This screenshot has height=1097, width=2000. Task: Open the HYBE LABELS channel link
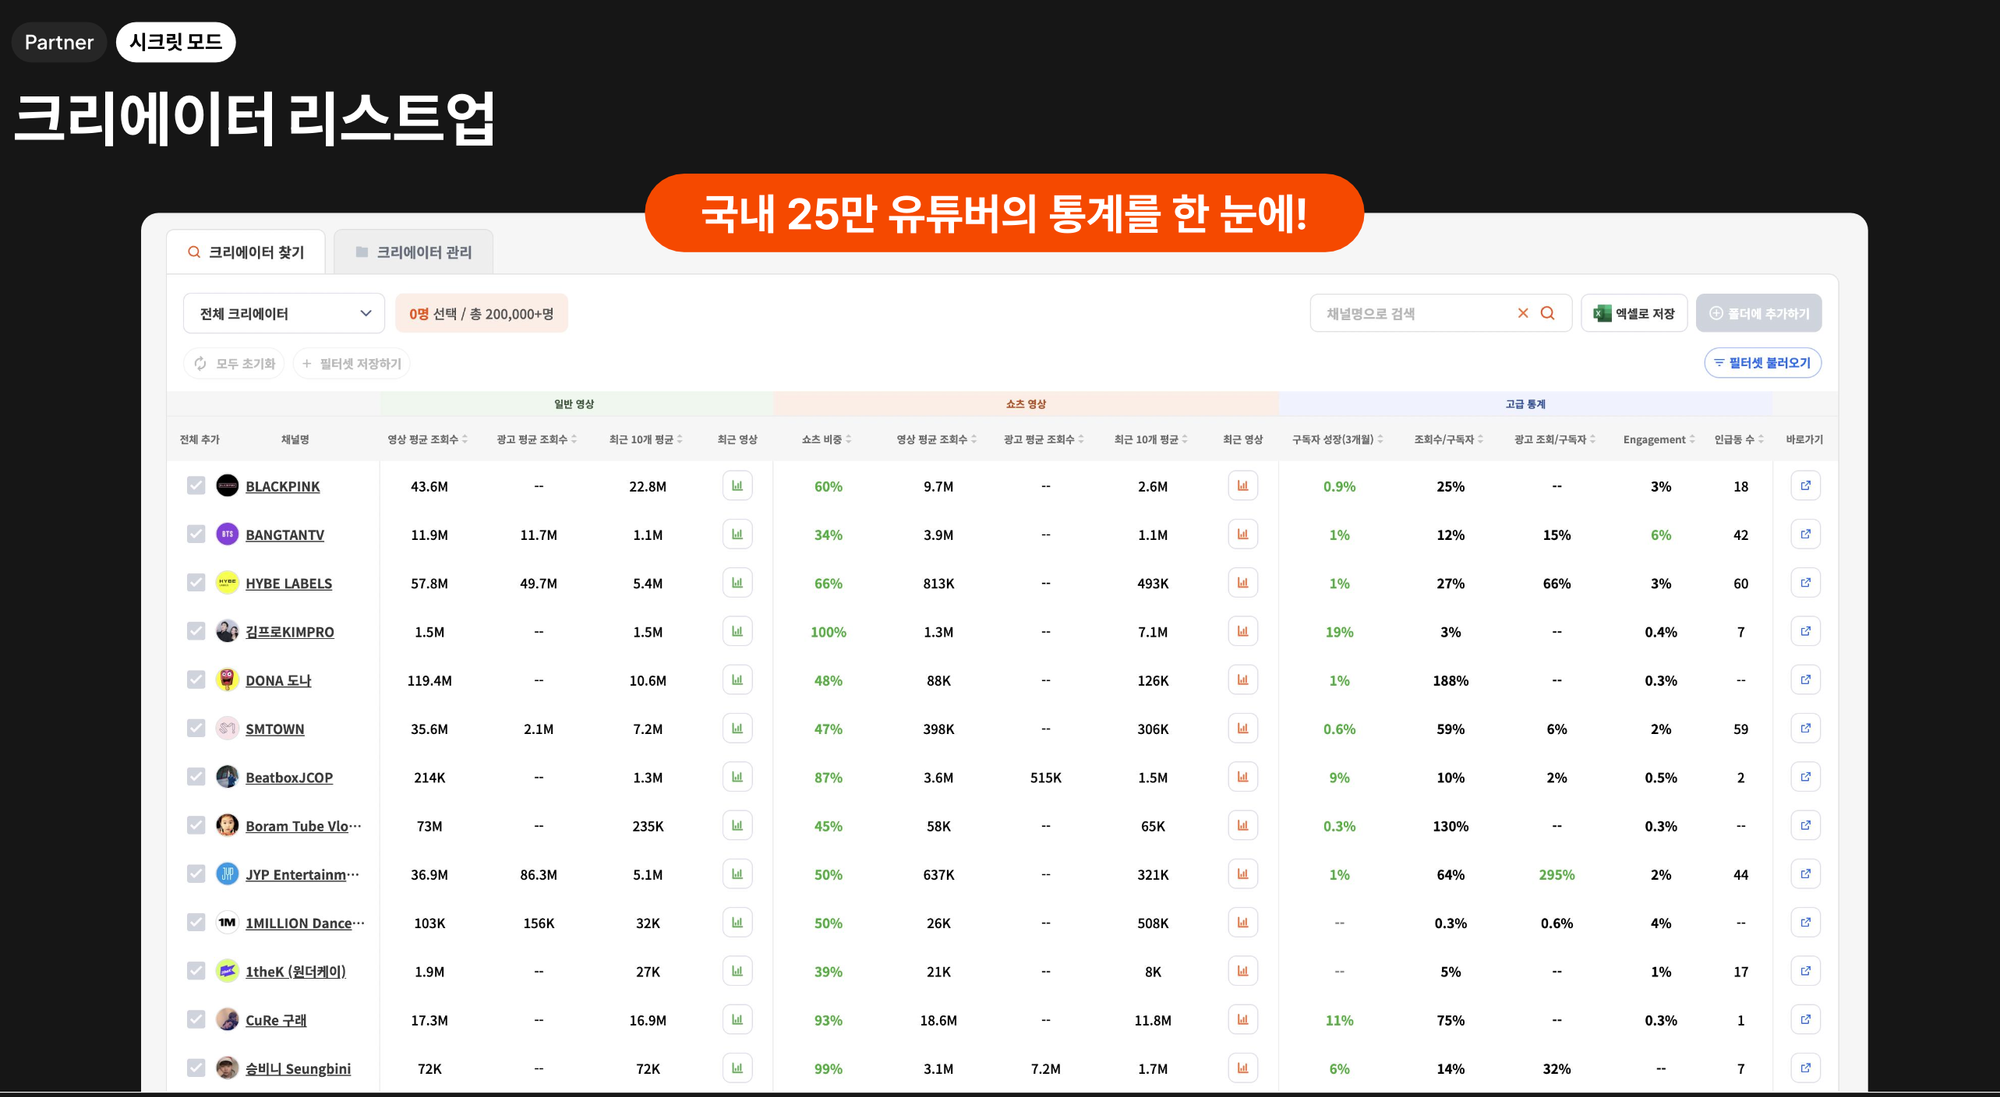click(288, 583)
